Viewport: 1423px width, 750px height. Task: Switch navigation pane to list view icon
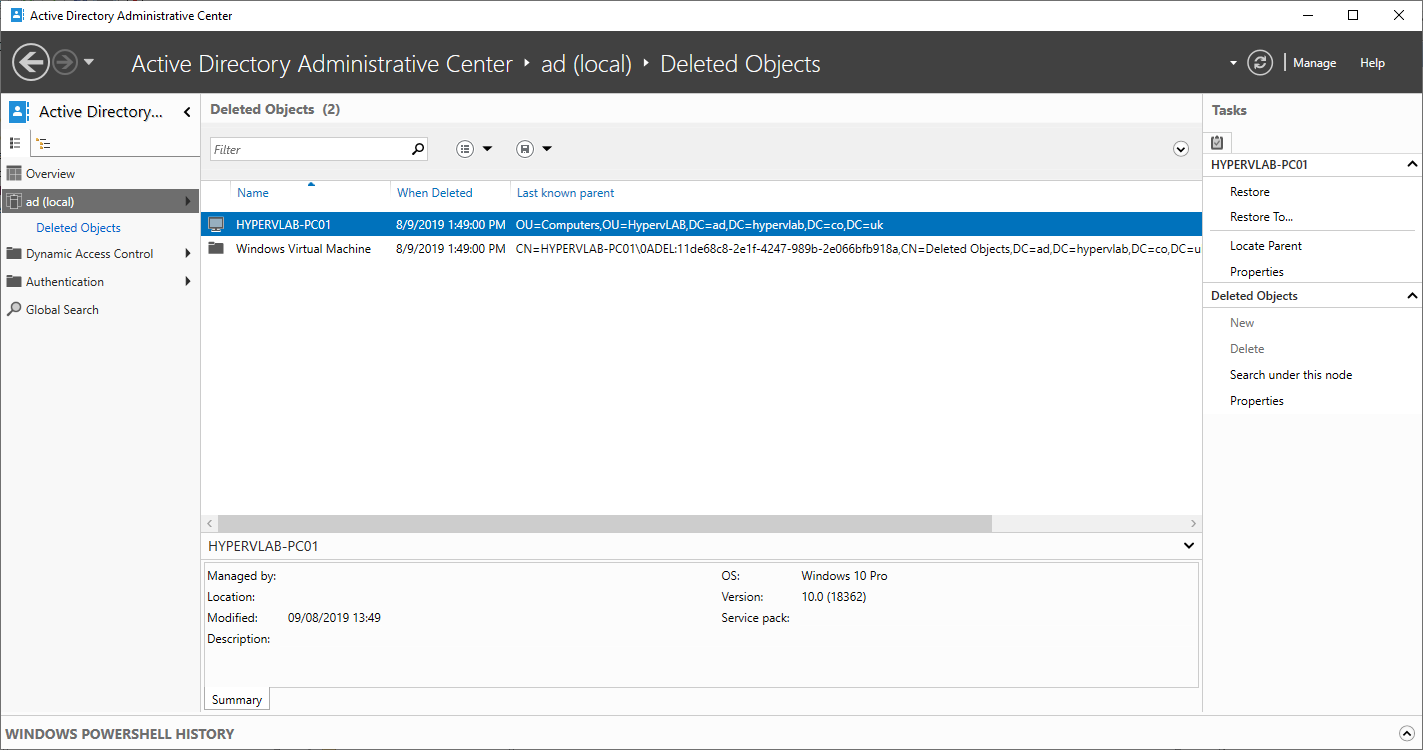pos(15,143)
